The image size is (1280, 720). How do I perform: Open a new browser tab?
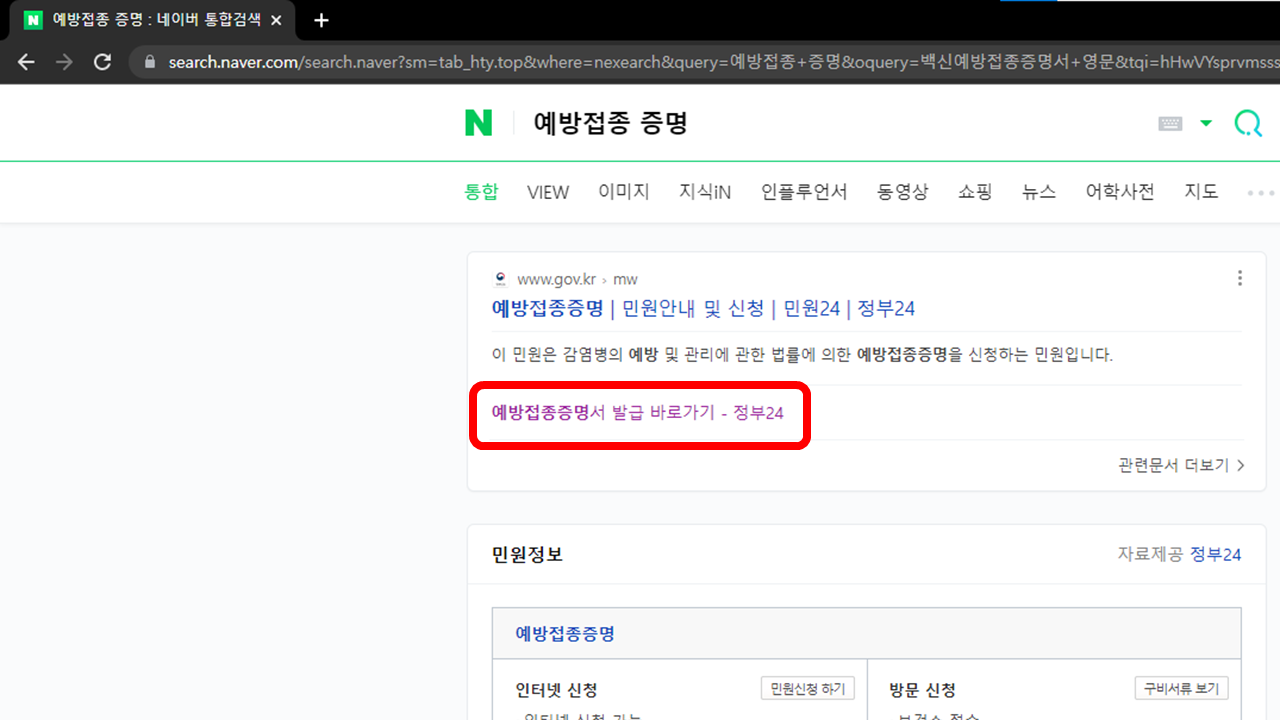click(321, 20)
